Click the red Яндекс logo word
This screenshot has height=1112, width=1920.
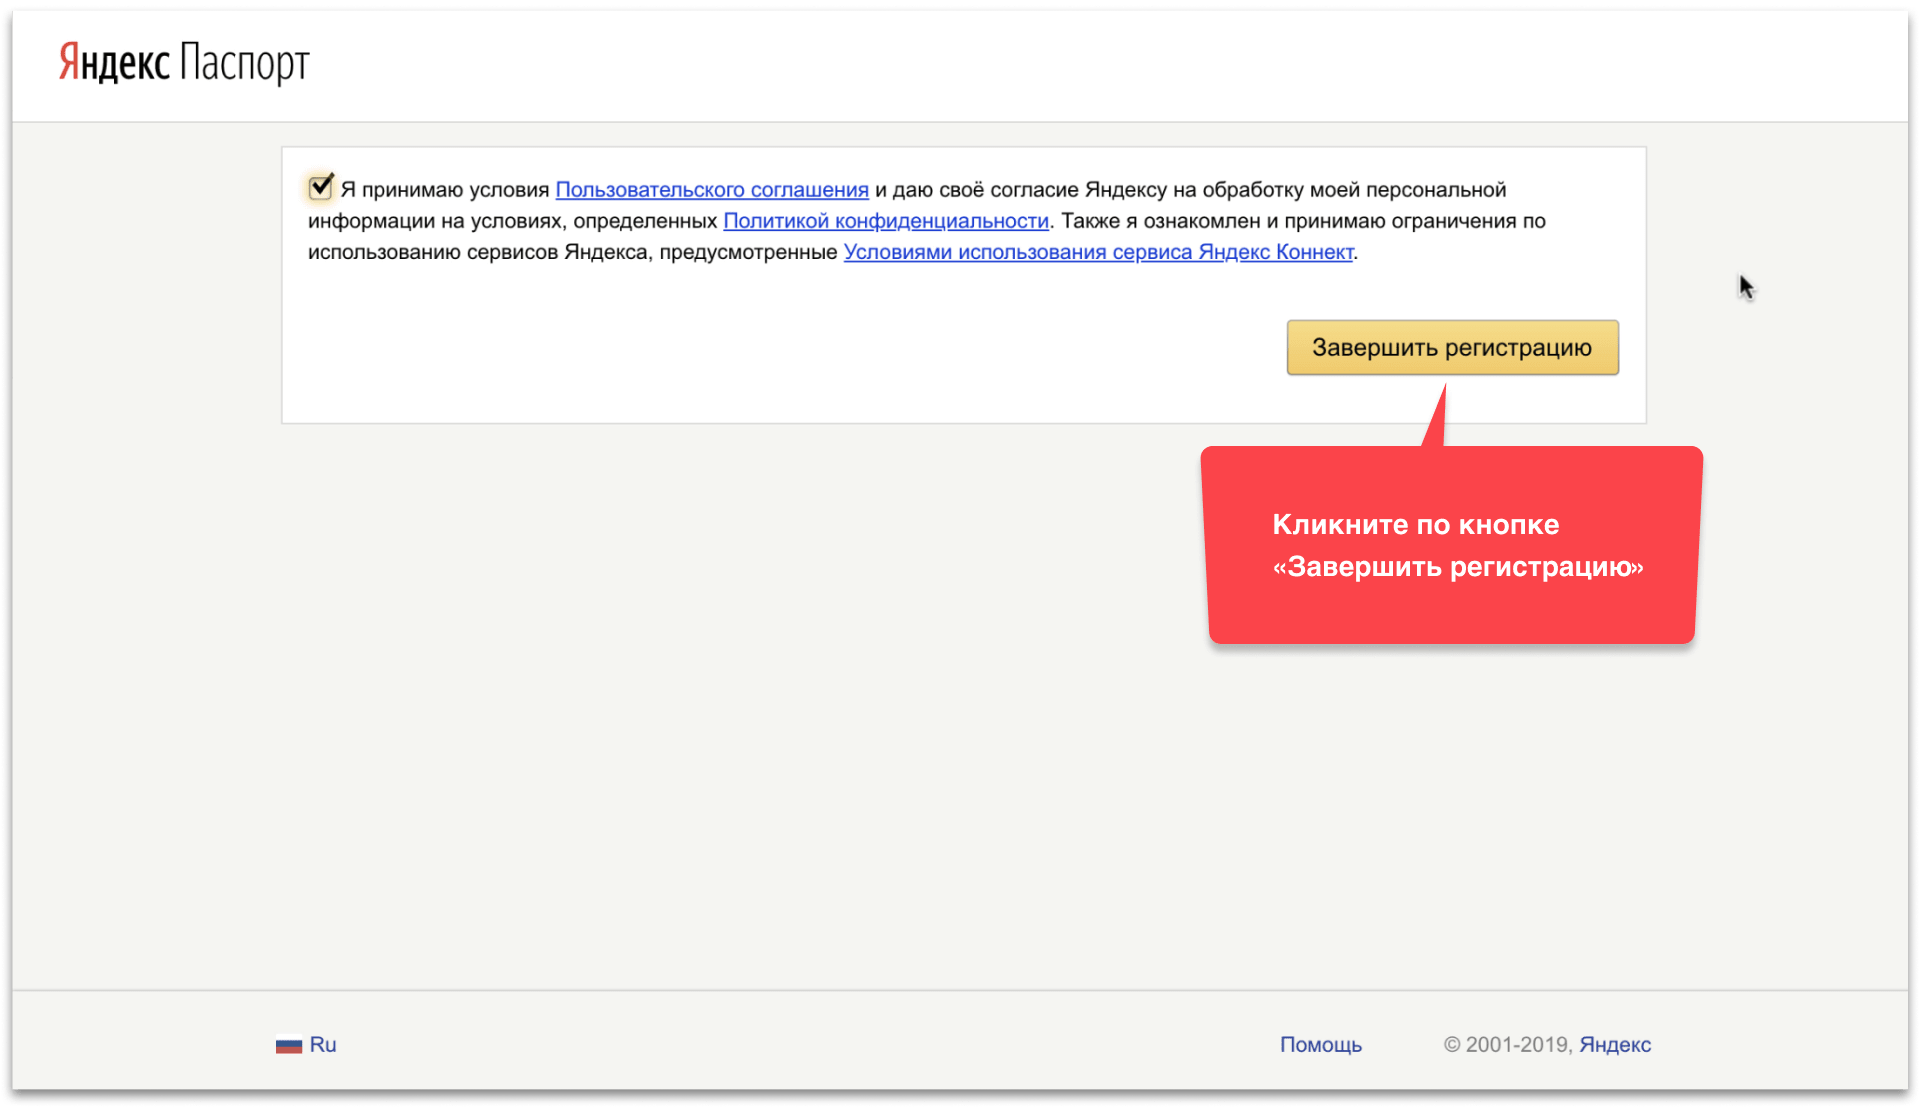pos(114,63)
